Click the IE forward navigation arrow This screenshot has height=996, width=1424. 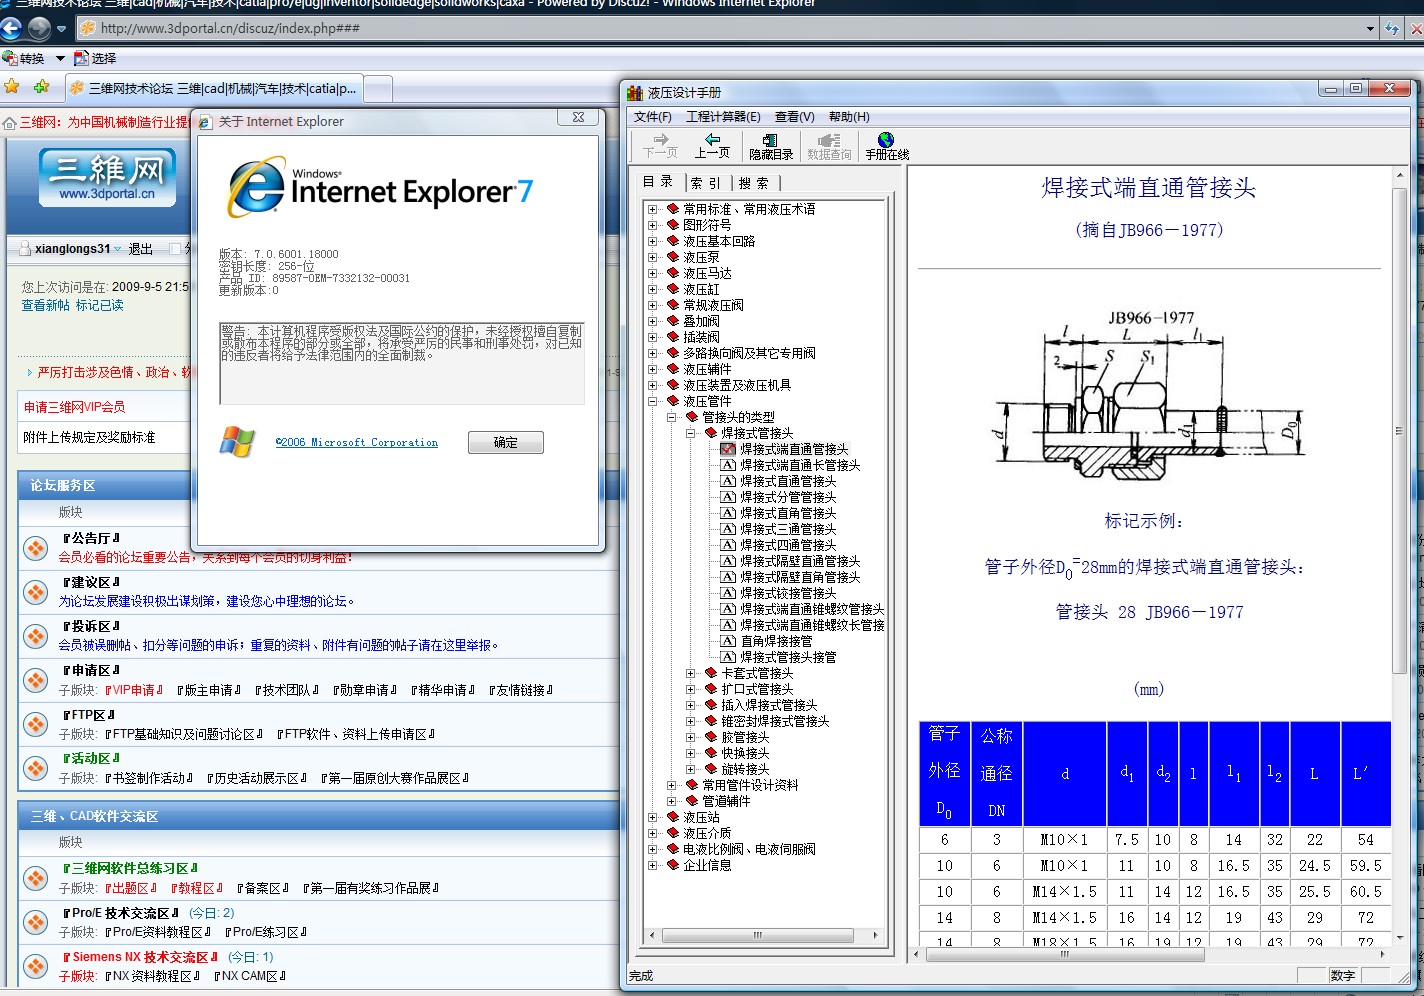click(x=39, y=28)
